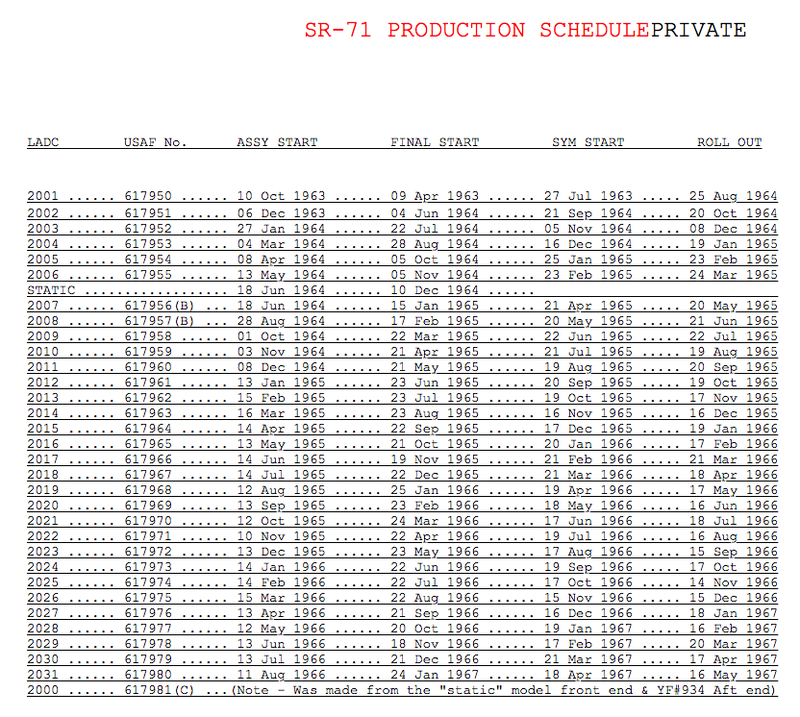Viewport: 800px width, 717px height.
Task: Select LADC number 2004
Action: coord(43,244)
